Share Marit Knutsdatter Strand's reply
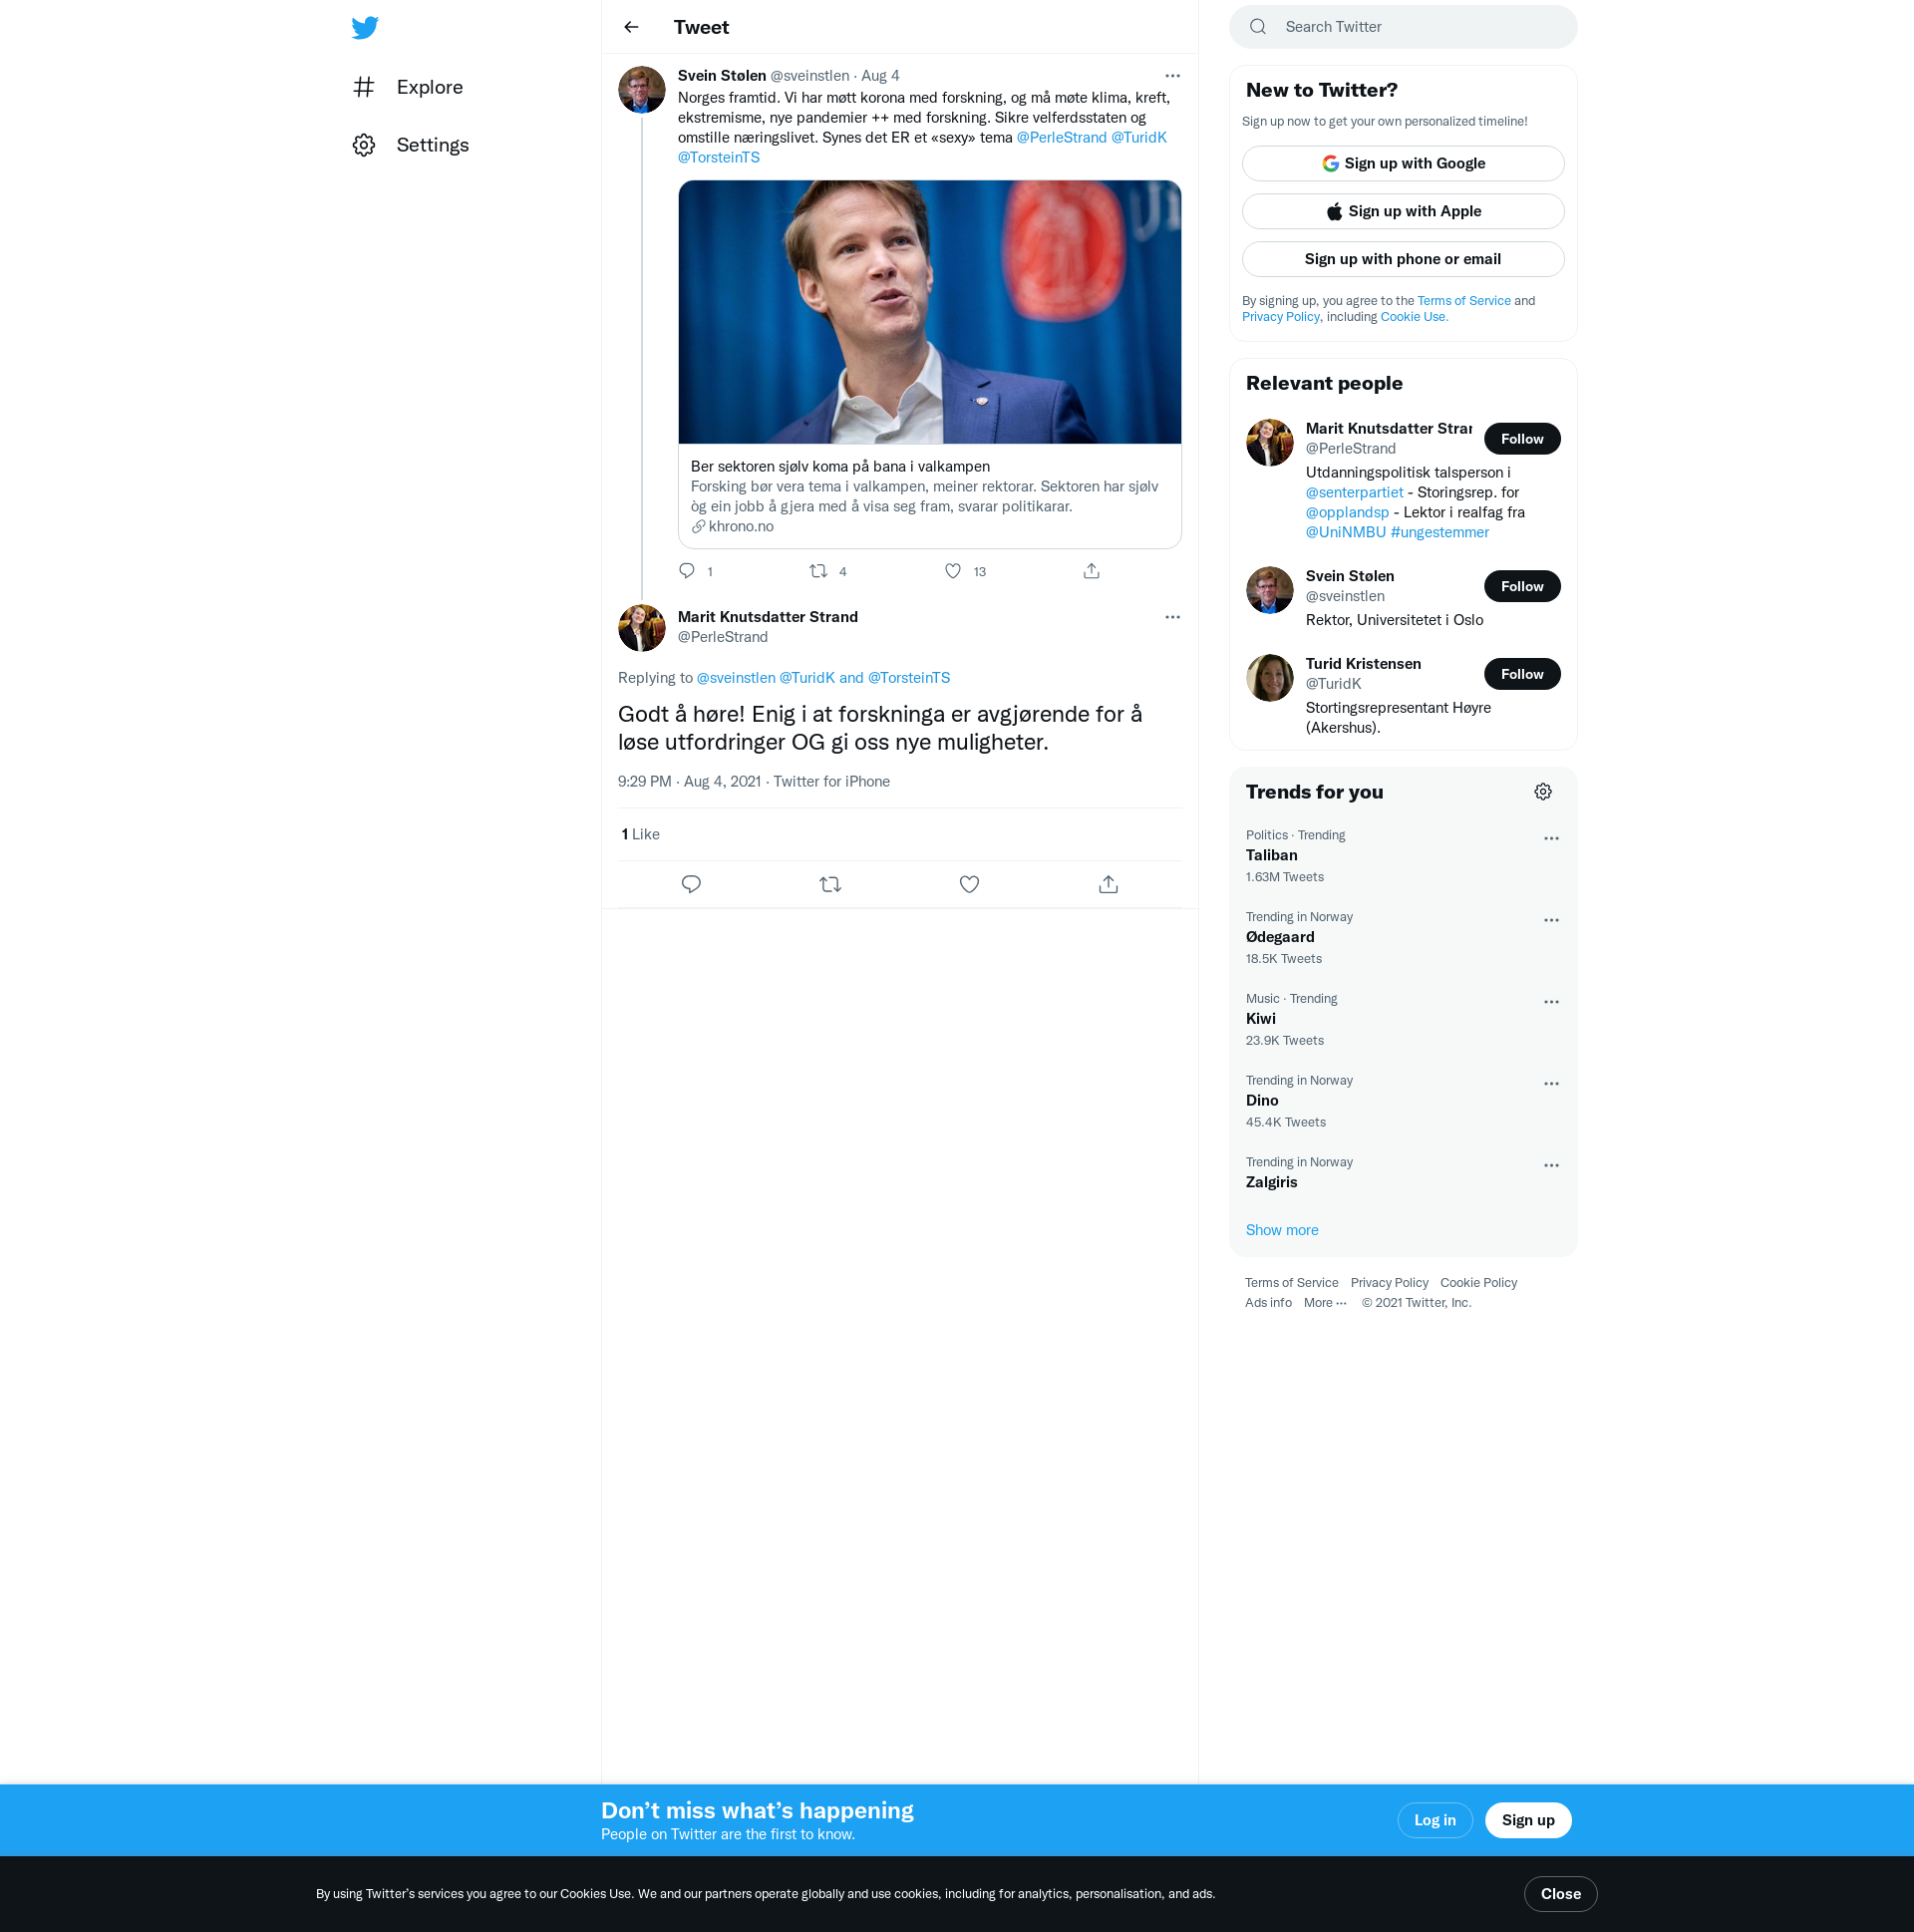The height and width of the screenshot is (1932, 1914). pos(1108,884)
